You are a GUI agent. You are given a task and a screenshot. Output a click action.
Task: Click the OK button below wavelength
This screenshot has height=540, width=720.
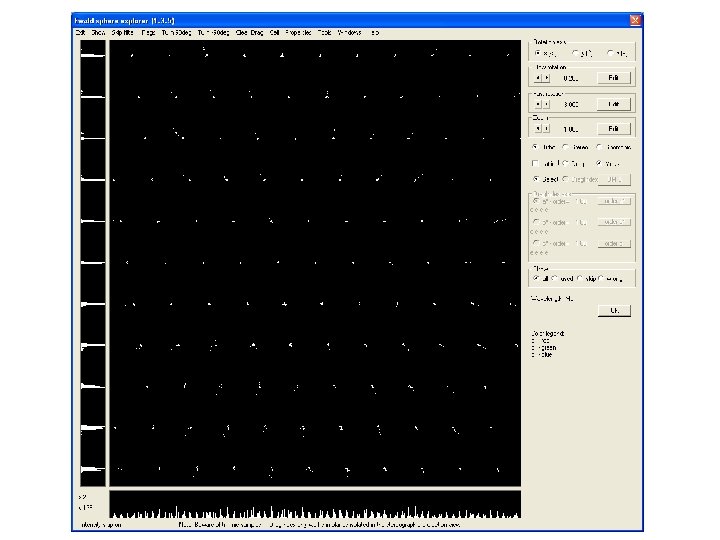point(614,311)
